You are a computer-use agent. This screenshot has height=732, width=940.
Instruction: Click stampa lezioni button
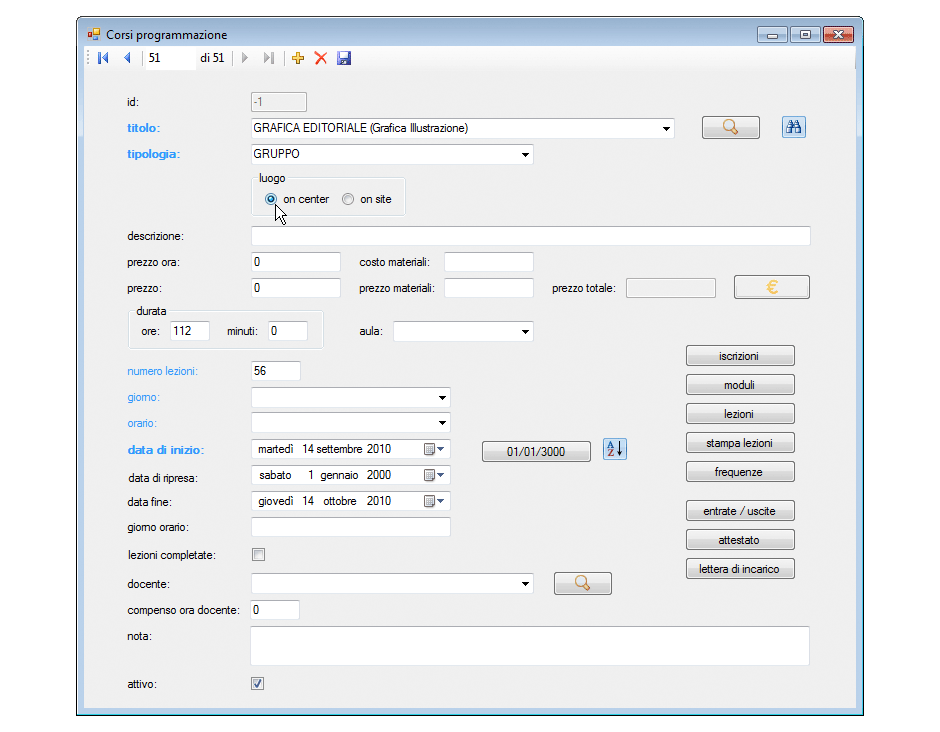[740, 443]
